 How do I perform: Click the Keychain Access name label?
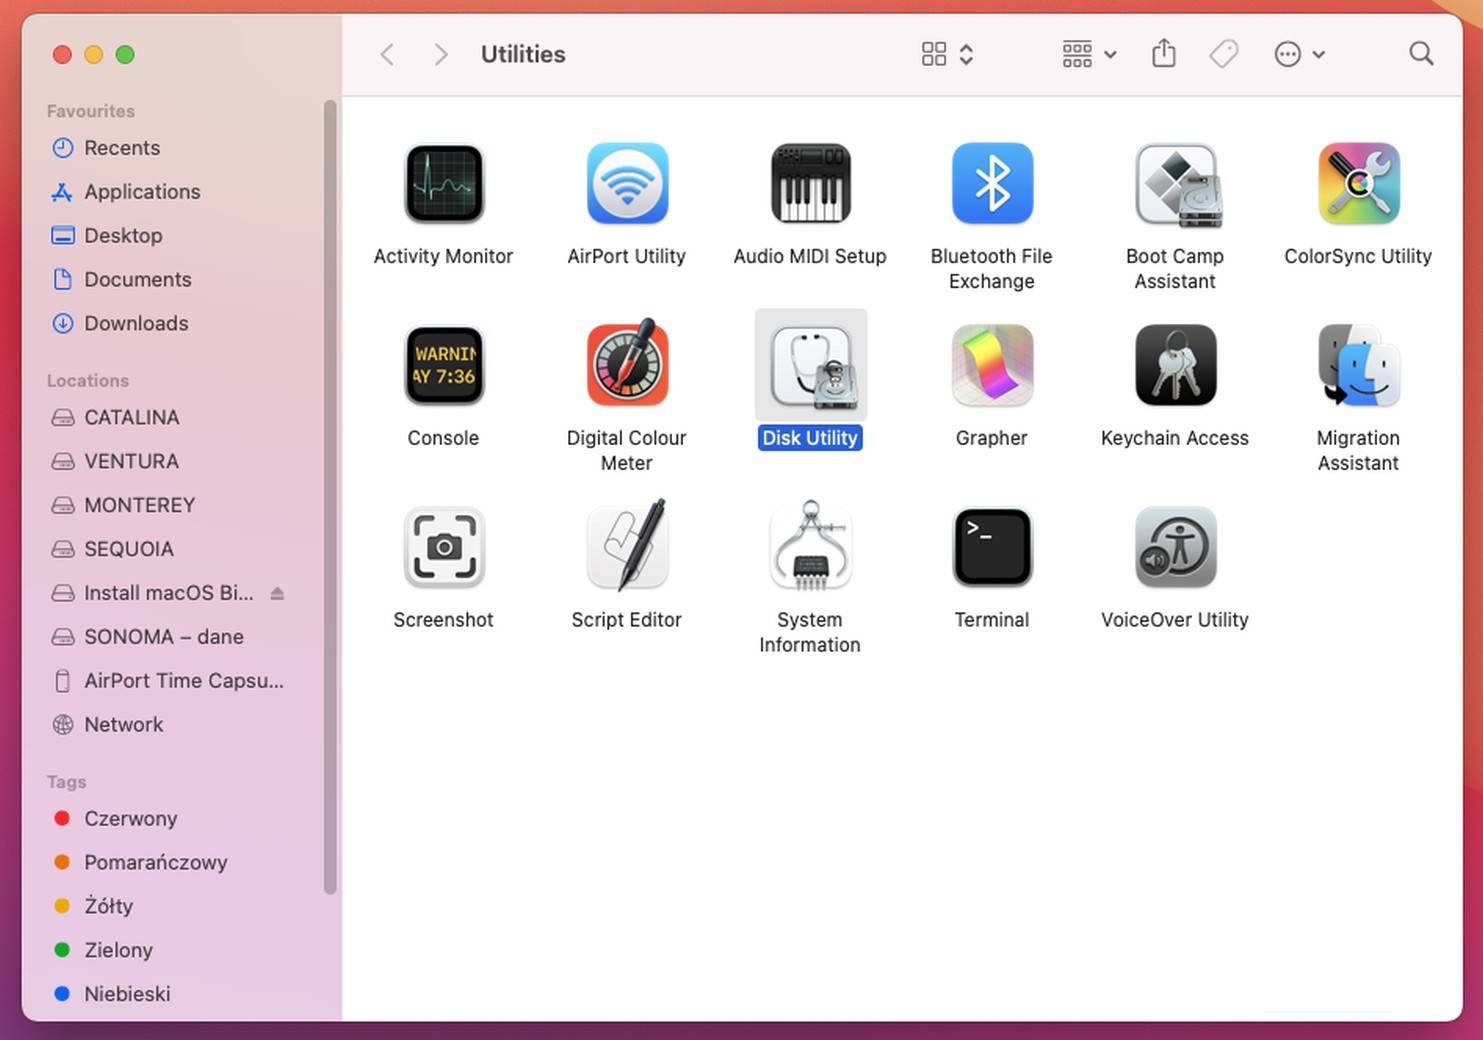[x=1175, y=438]
